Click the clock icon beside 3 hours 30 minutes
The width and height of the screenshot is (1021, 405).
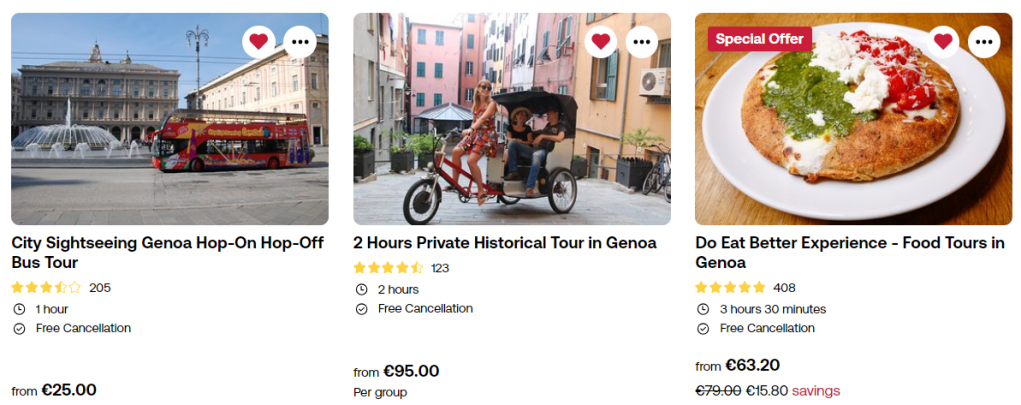703,309
